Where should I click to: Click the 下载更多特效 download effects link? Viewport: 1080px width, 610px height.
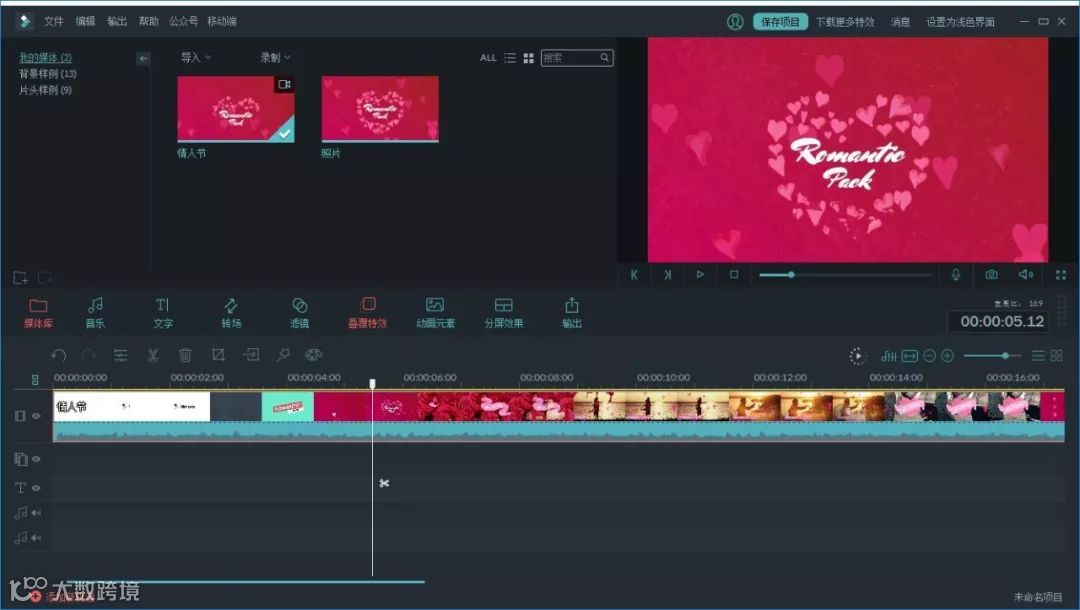(x=847, y=21)
